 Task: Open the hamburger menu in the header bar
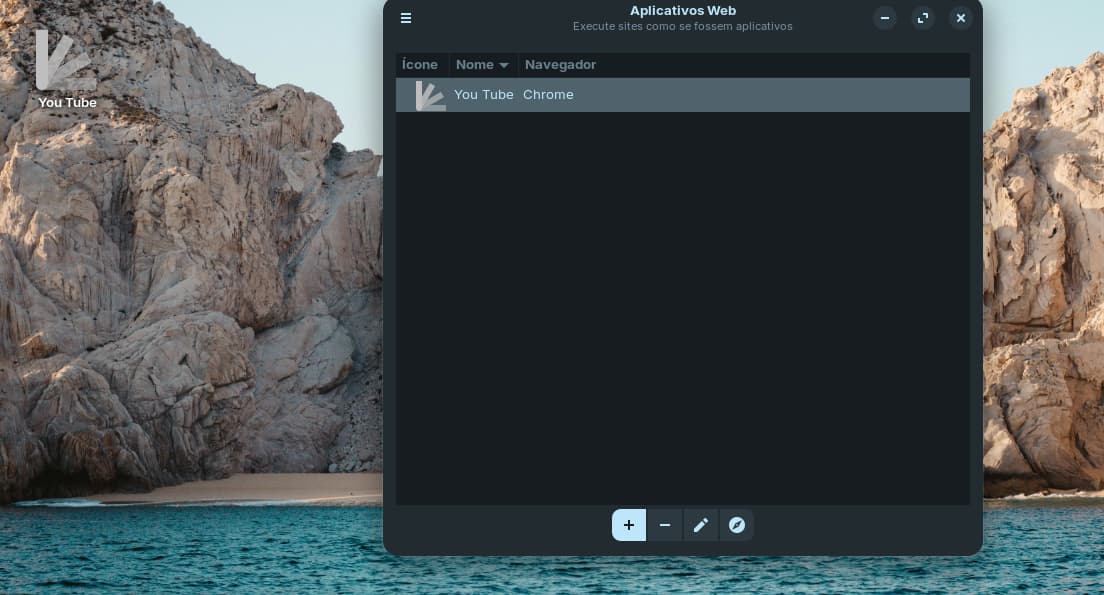(406, 18)
